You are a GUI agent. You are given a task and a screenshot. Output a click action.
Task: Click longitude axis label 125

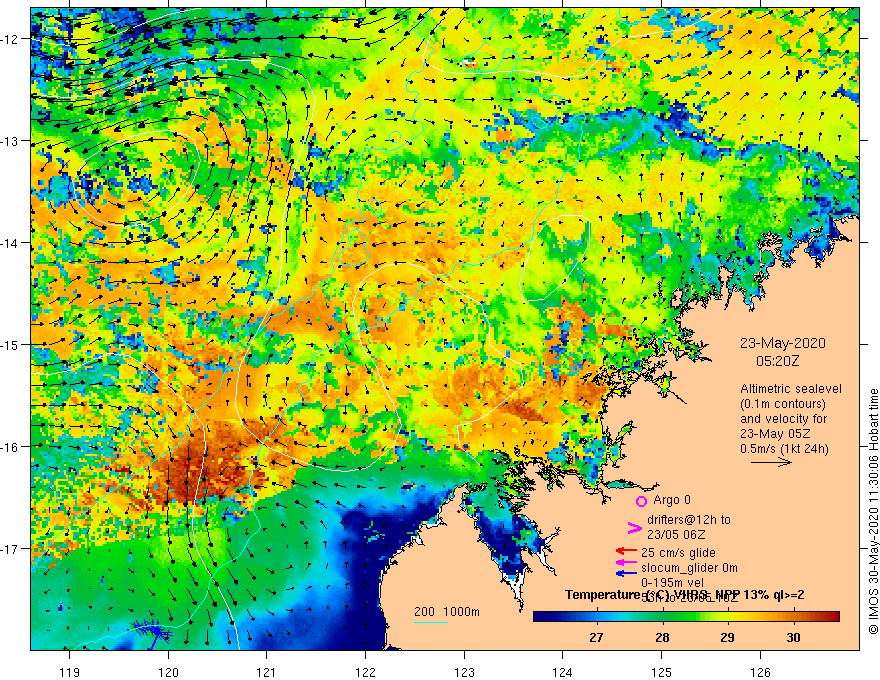(x=661, y=672)
